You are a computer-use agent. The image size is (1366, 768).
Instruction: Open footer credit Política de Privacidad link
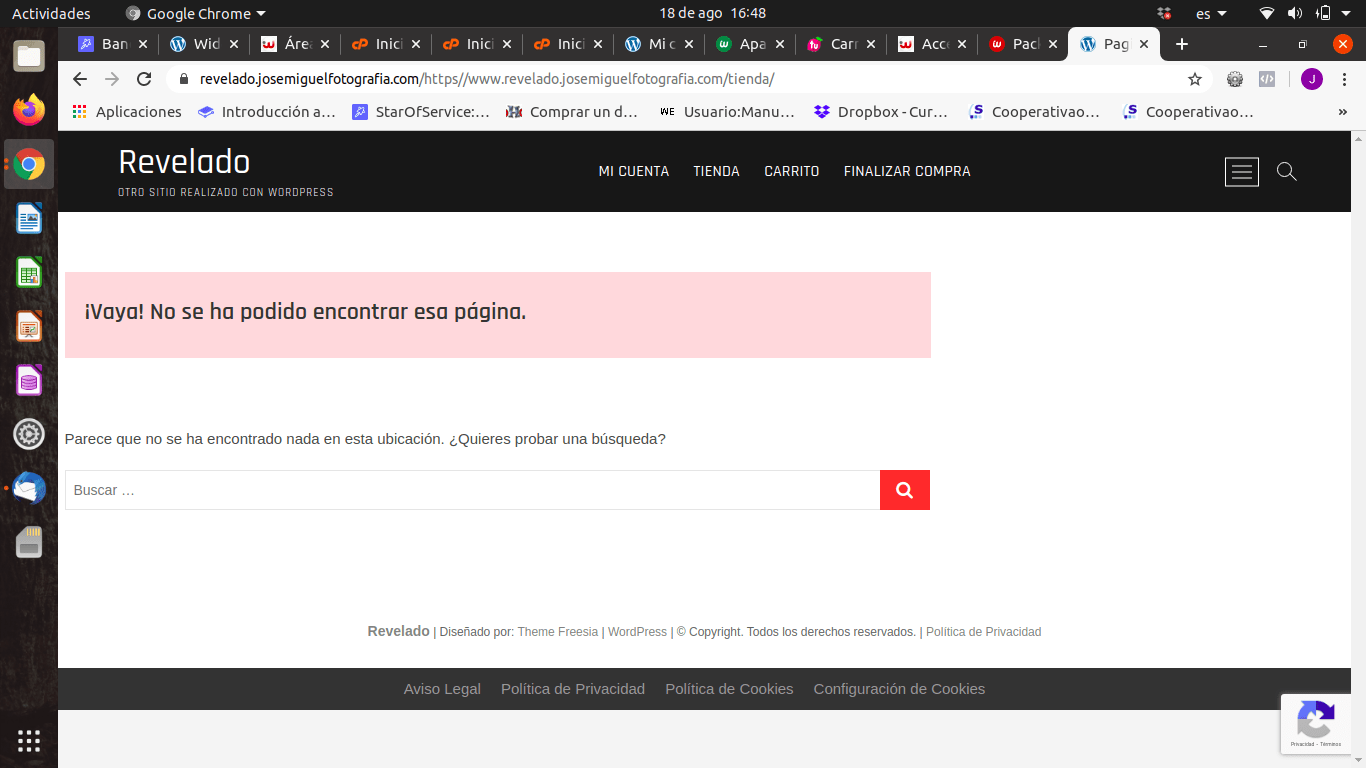coord(983,632)
